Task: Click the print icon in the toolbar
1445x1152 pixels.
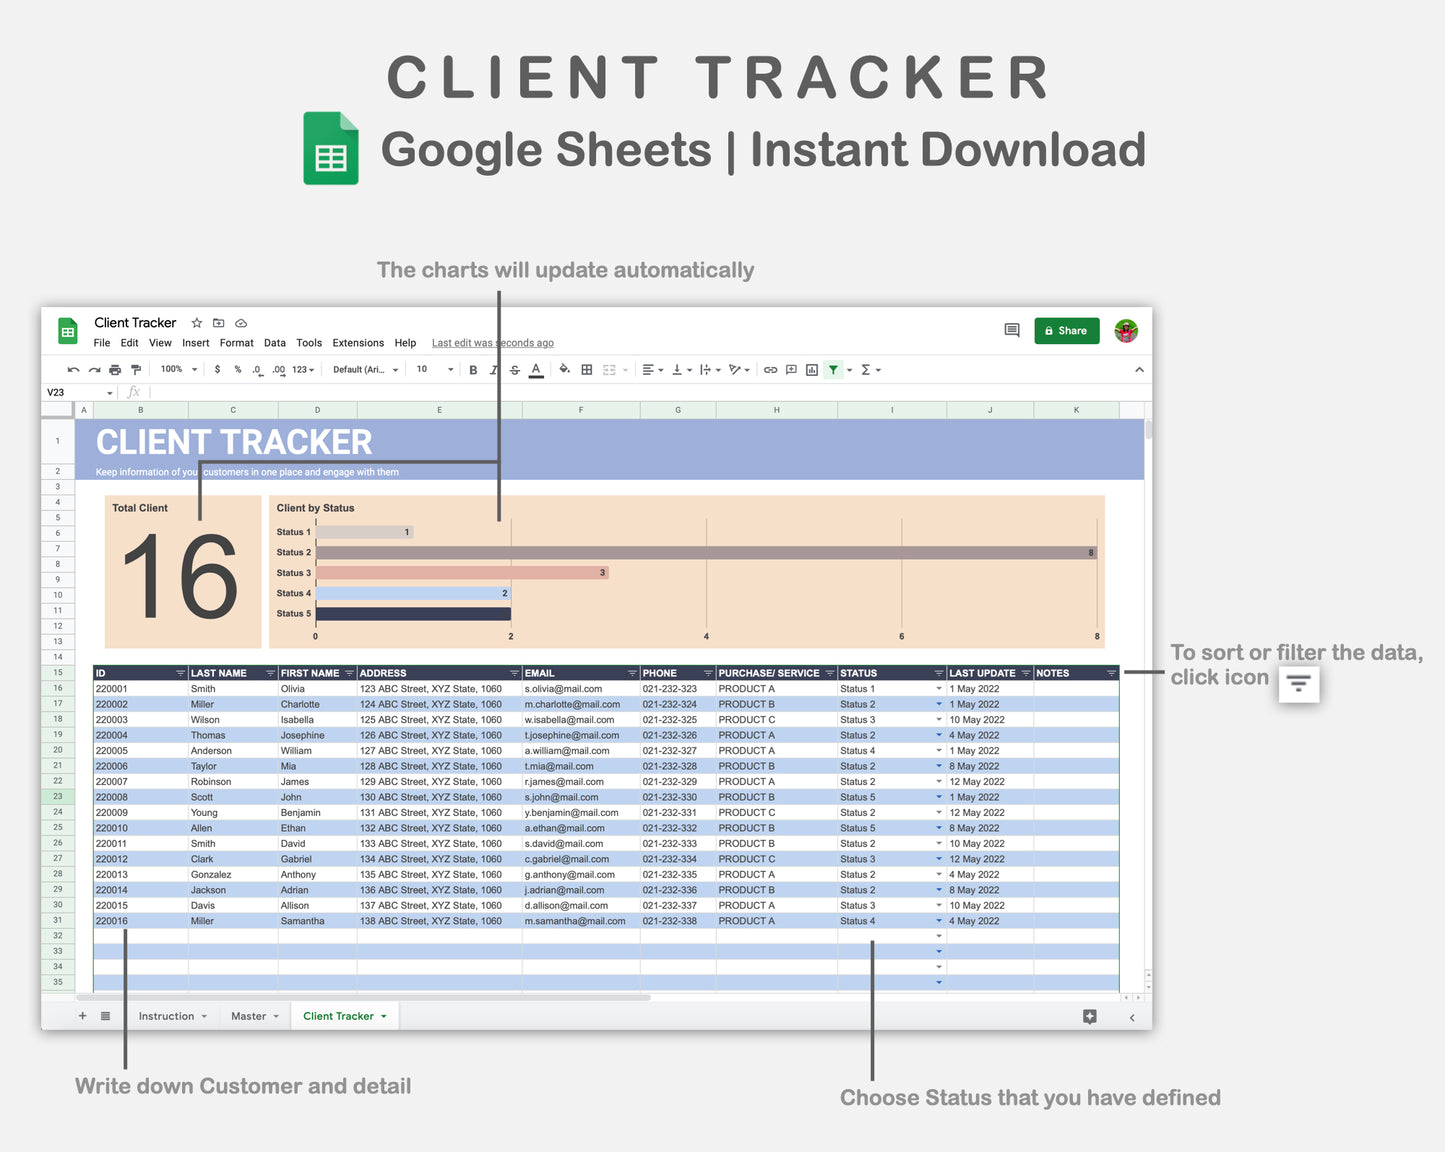Action: tap(115, 369)
